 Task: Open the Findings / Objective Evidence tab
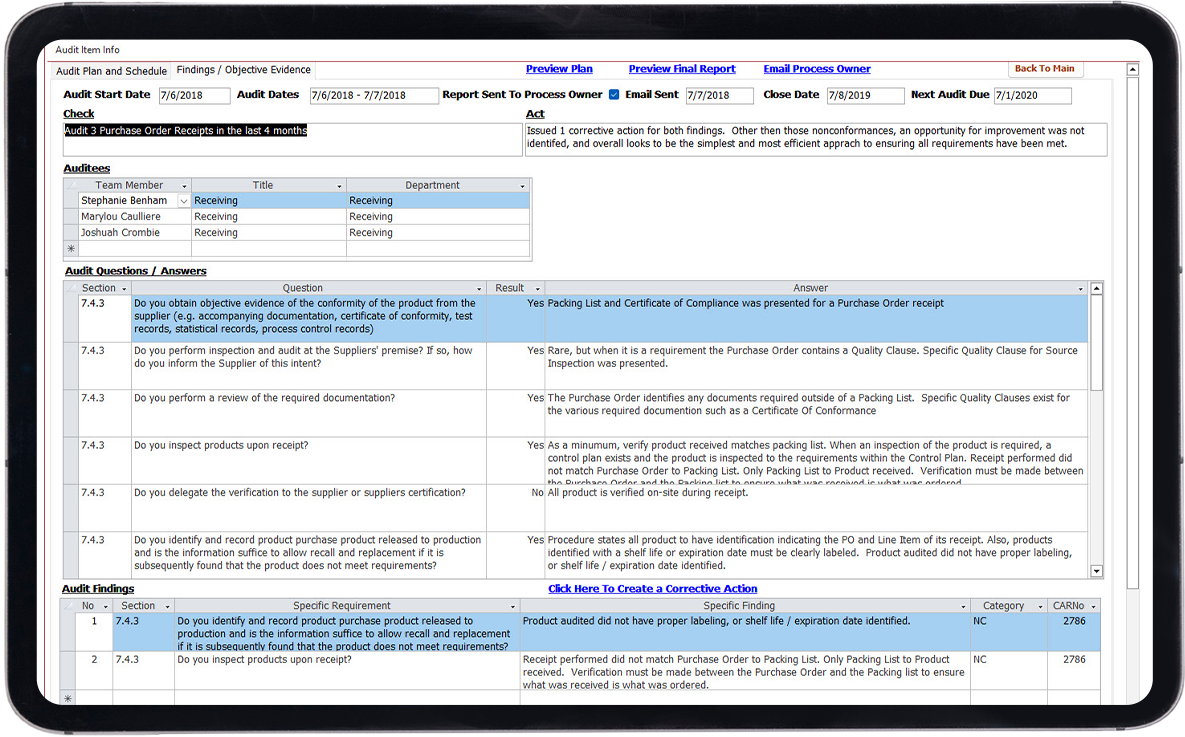point(243,70)
